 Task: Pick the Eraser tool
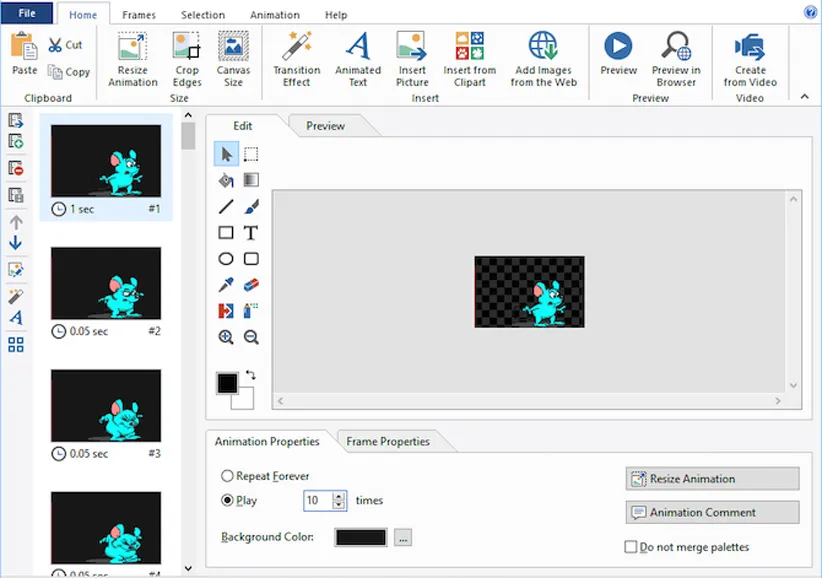(251, 285)
